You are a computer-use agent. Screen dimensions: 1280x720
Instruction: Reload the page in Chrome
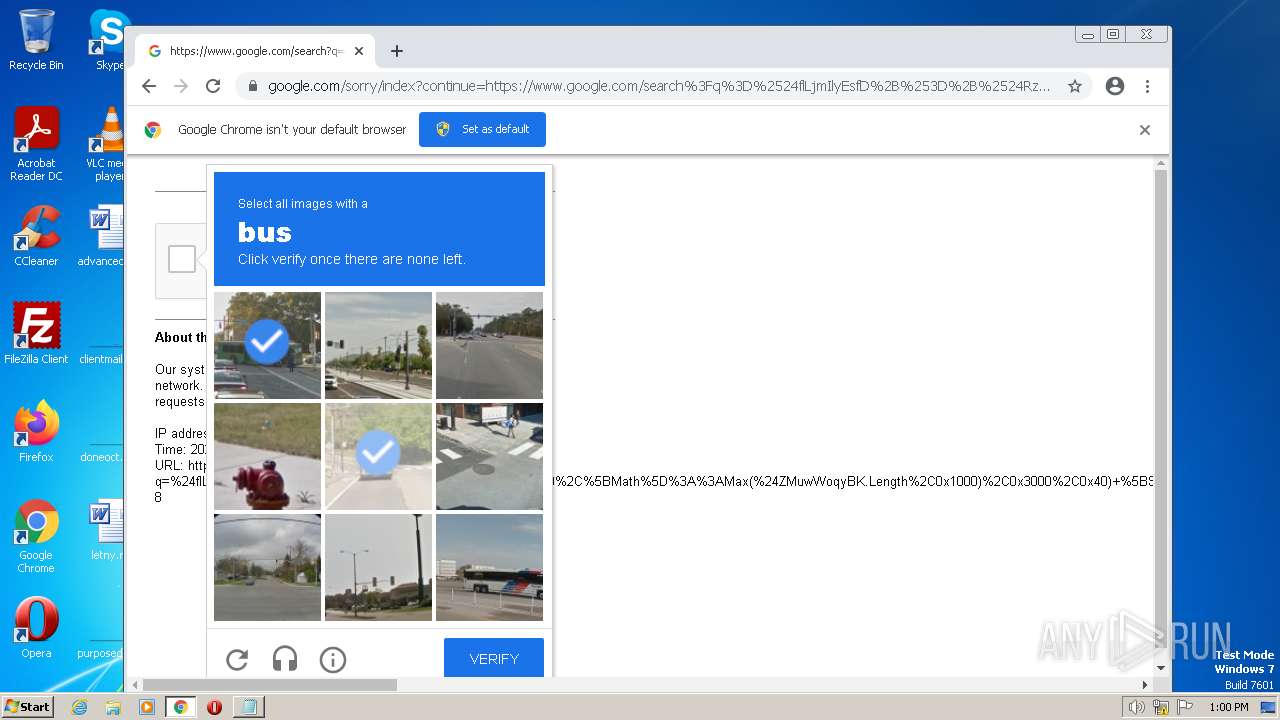click(x=213, y=86)
